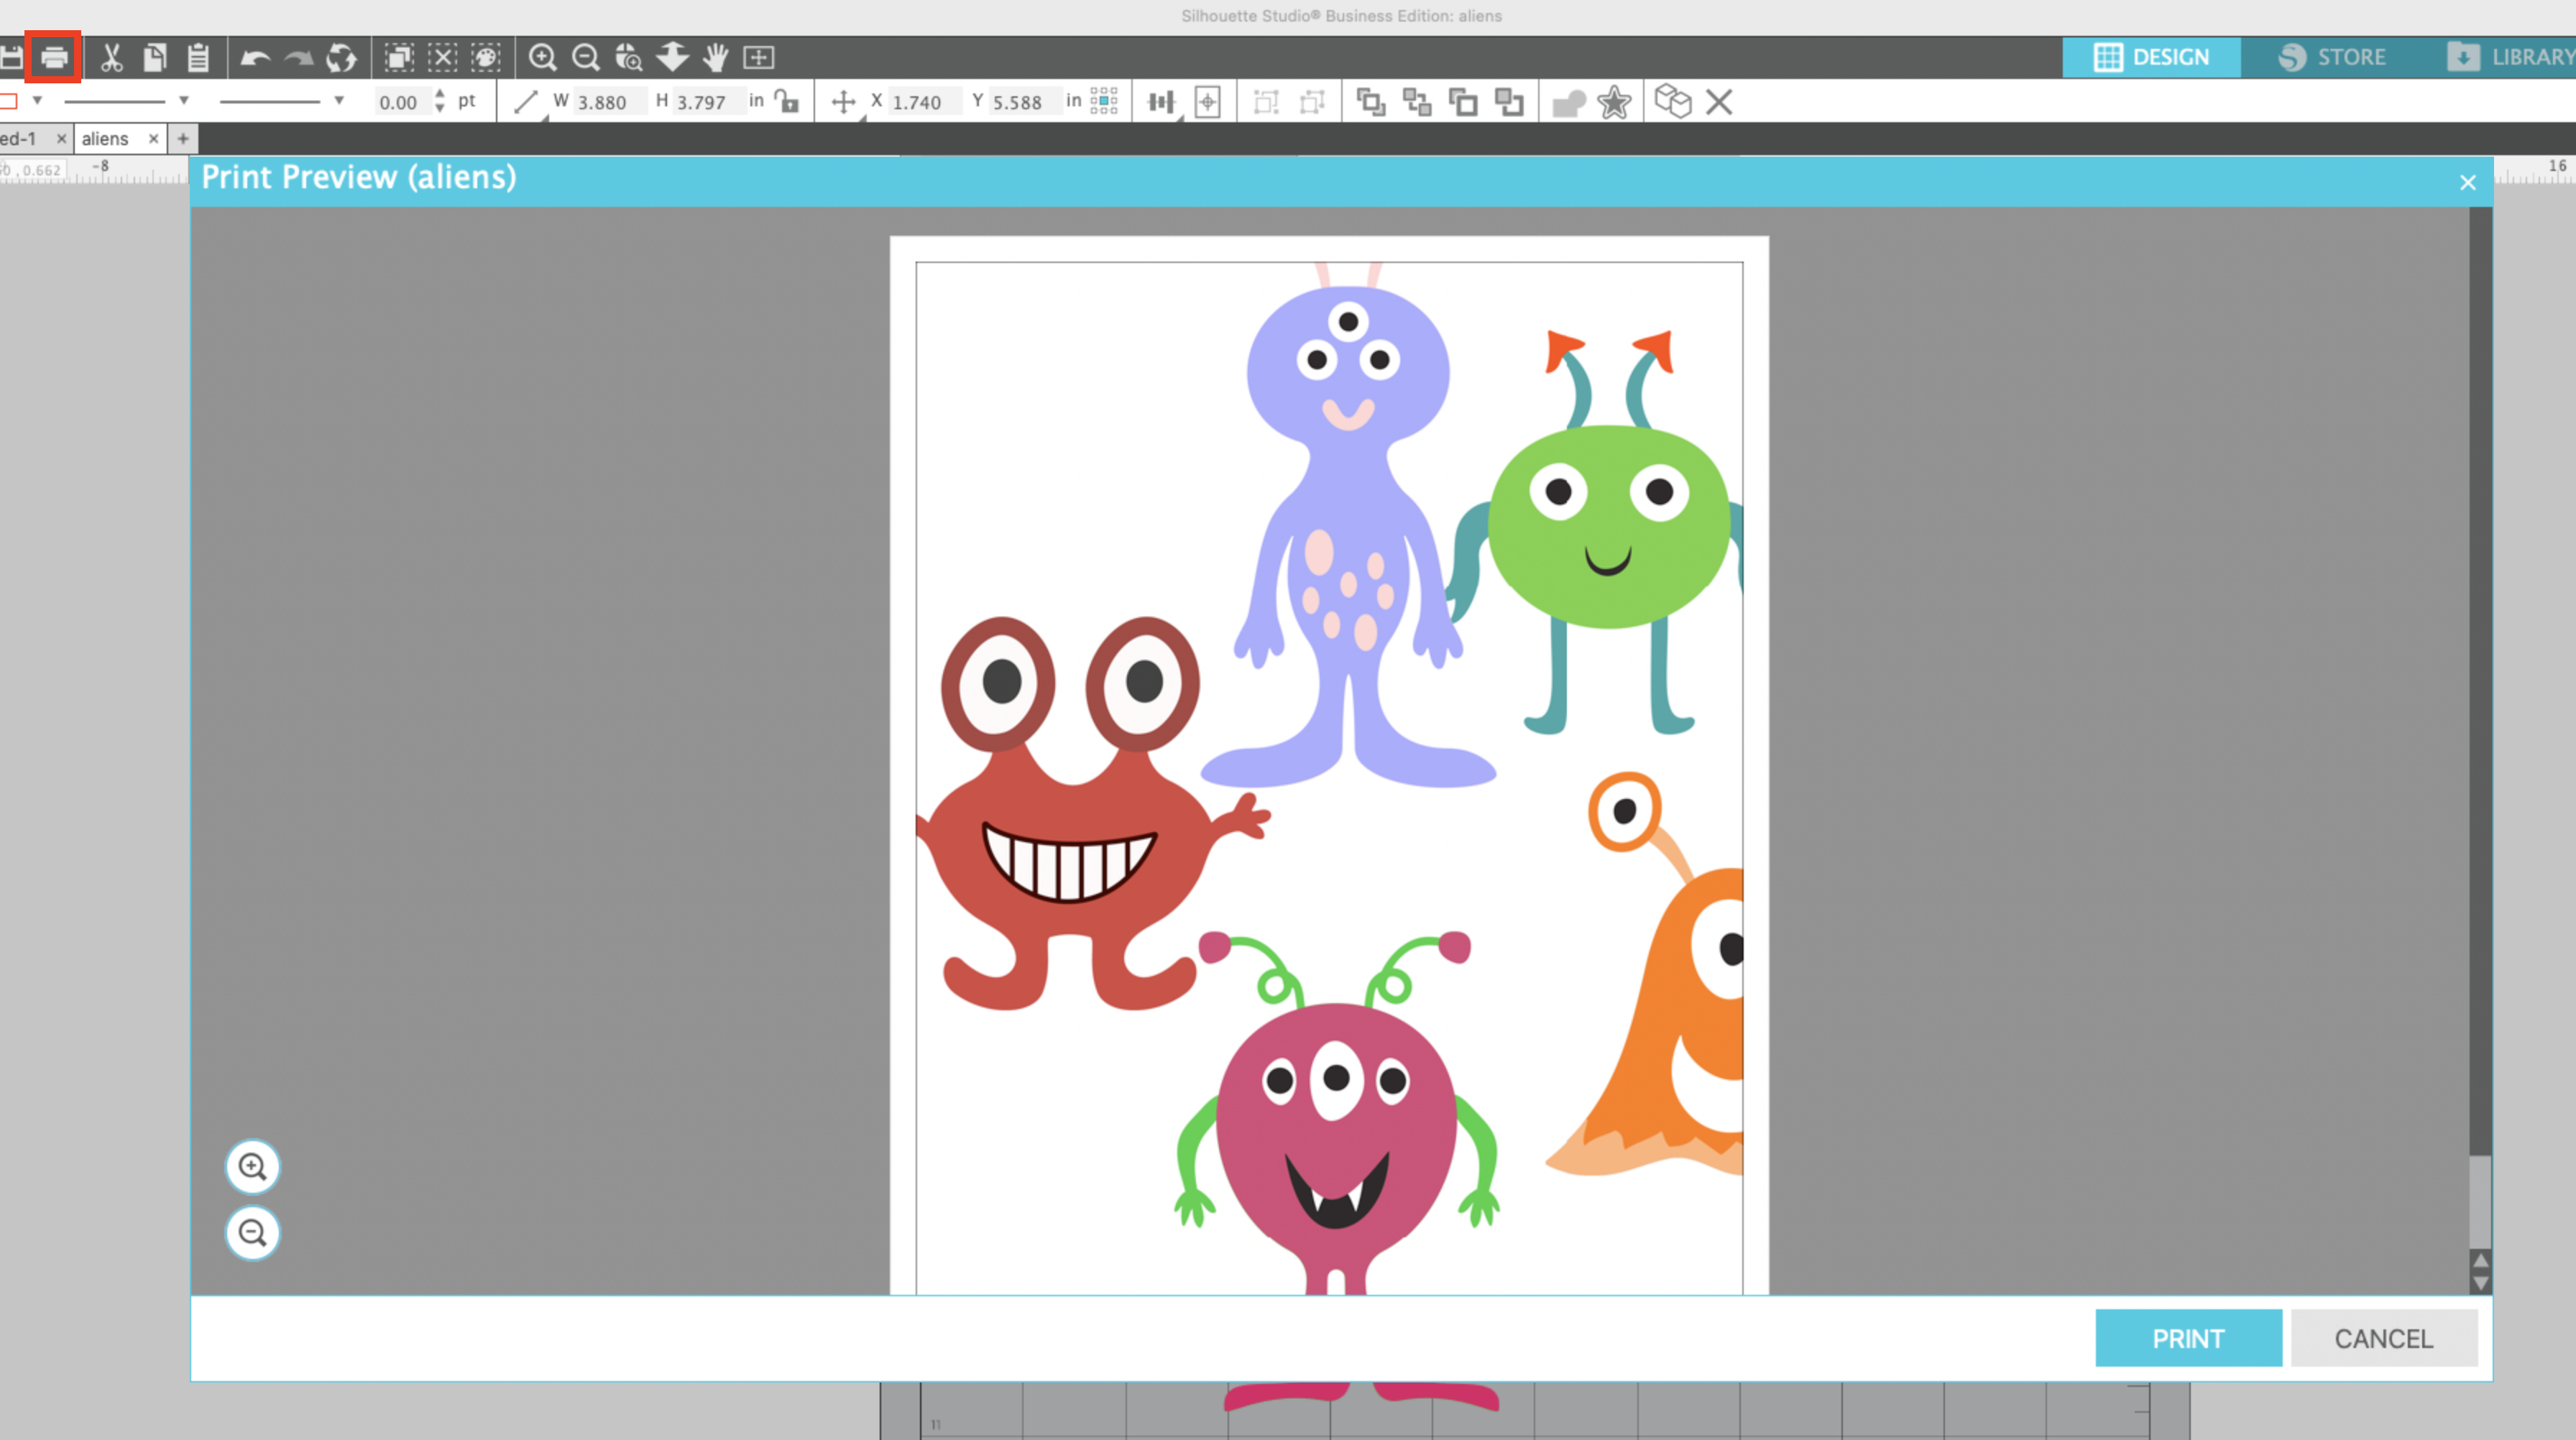Open the STORE tab
The width and height of the screenshot is (2576, 1440).
point(2332,57)
